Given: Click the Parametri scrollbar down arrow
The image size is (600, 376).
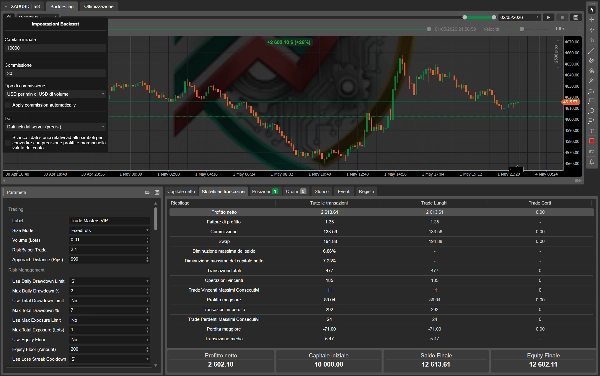Looking at the screenshot, I should pos(155,366).
